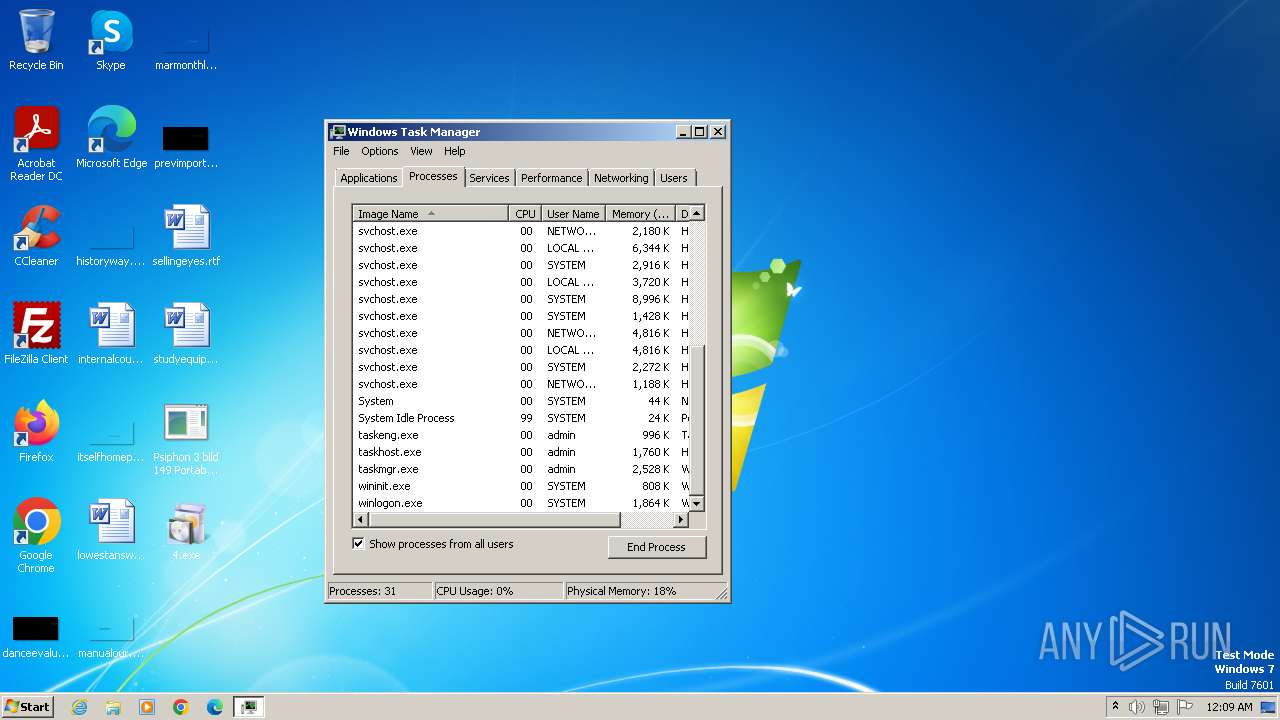
Task: Open the sellingeyes.rtf document icon
Action: [186, 236]
